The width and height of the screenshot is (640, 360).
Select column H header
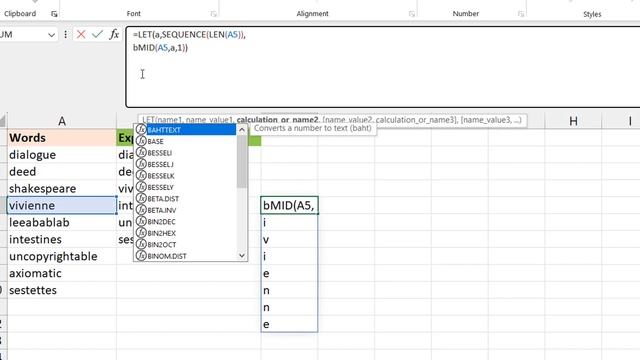tap(573, 121)
